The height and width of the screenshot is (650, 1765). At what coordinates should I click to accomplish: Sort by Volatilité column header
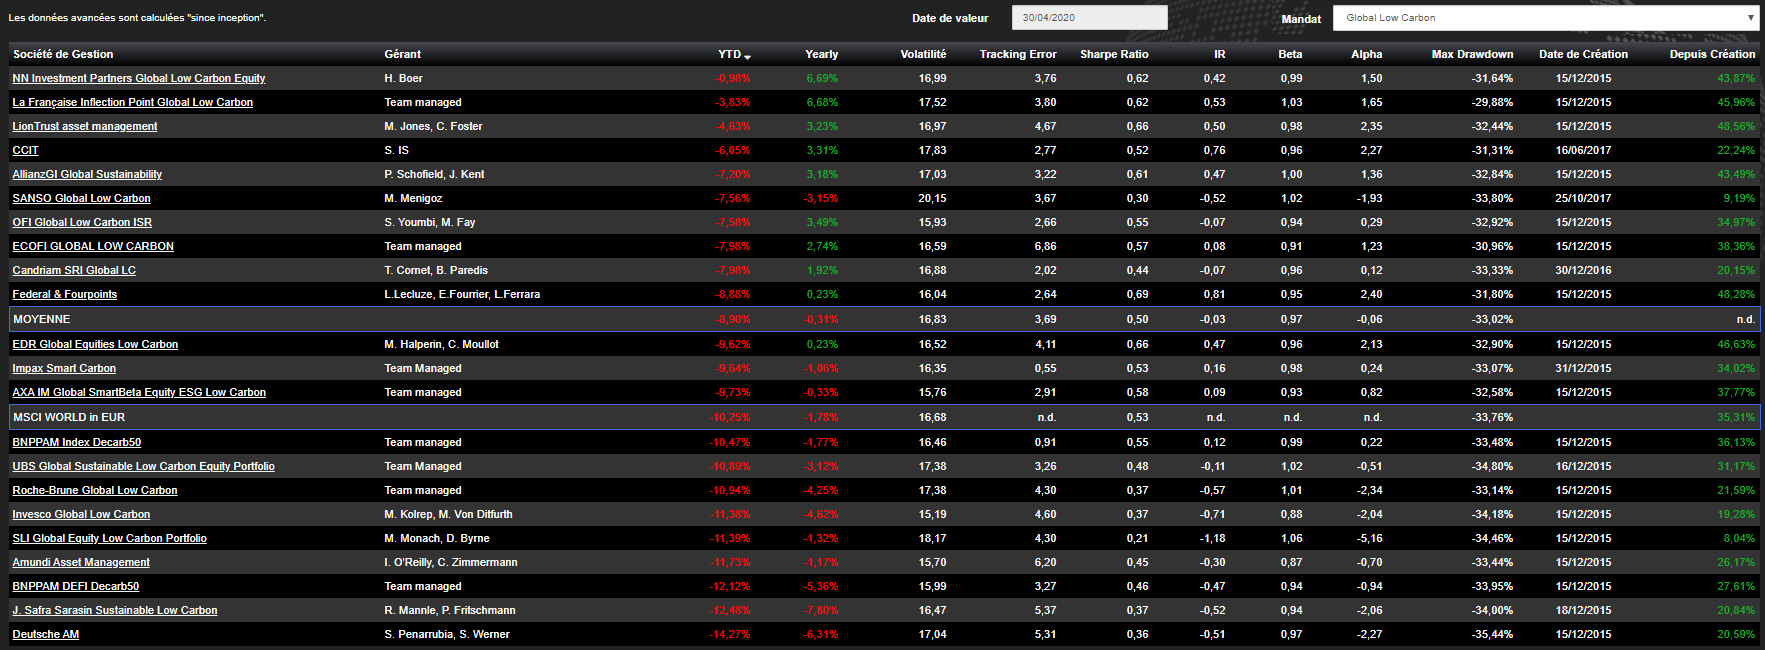[923, 54]
